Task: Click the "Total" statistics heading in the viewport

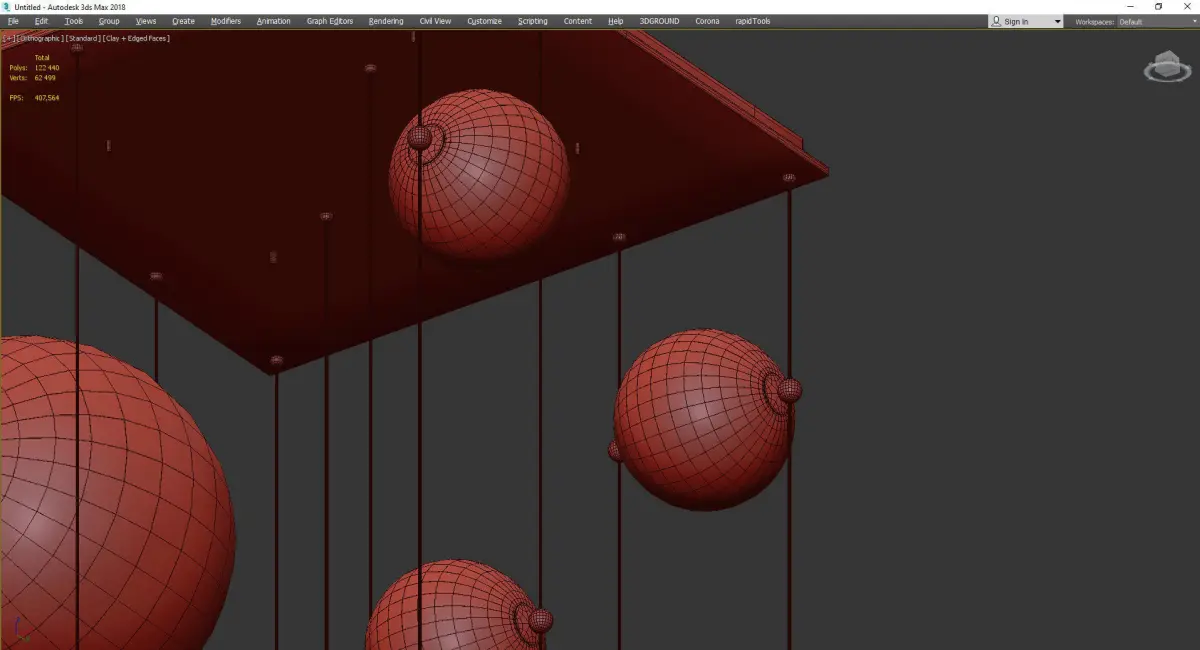Action: click(x=41, y=58)
